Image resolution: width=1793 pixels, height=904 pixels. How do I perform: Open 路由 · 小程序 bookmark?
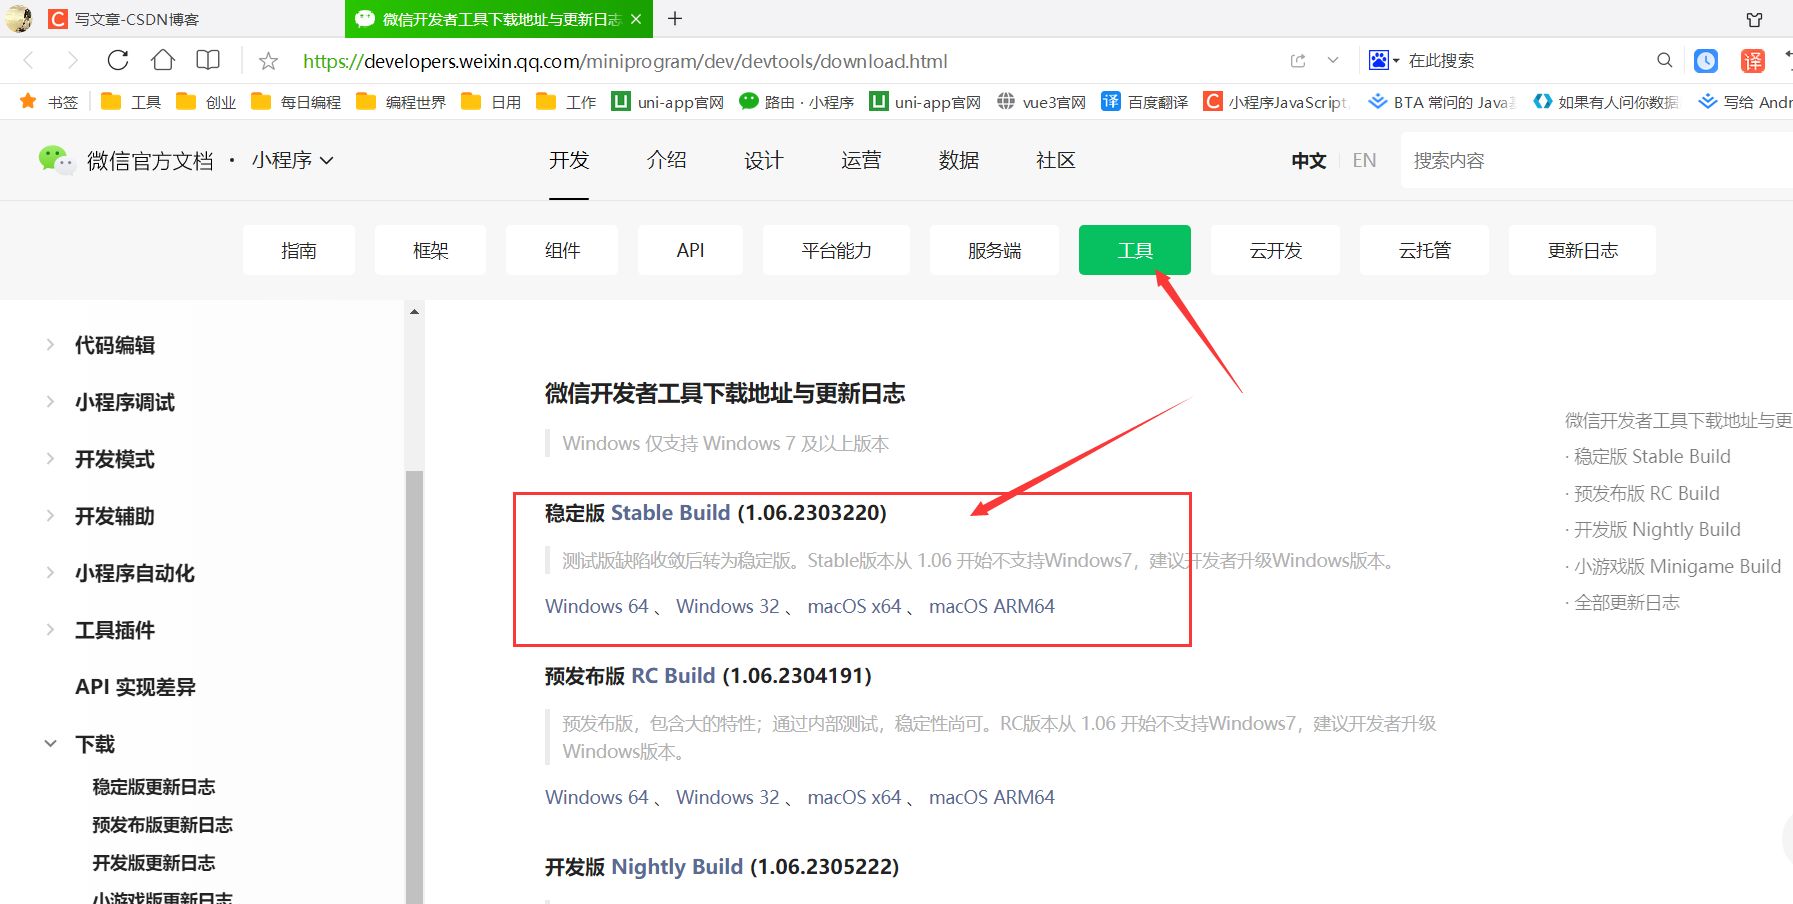coord(796,102)
